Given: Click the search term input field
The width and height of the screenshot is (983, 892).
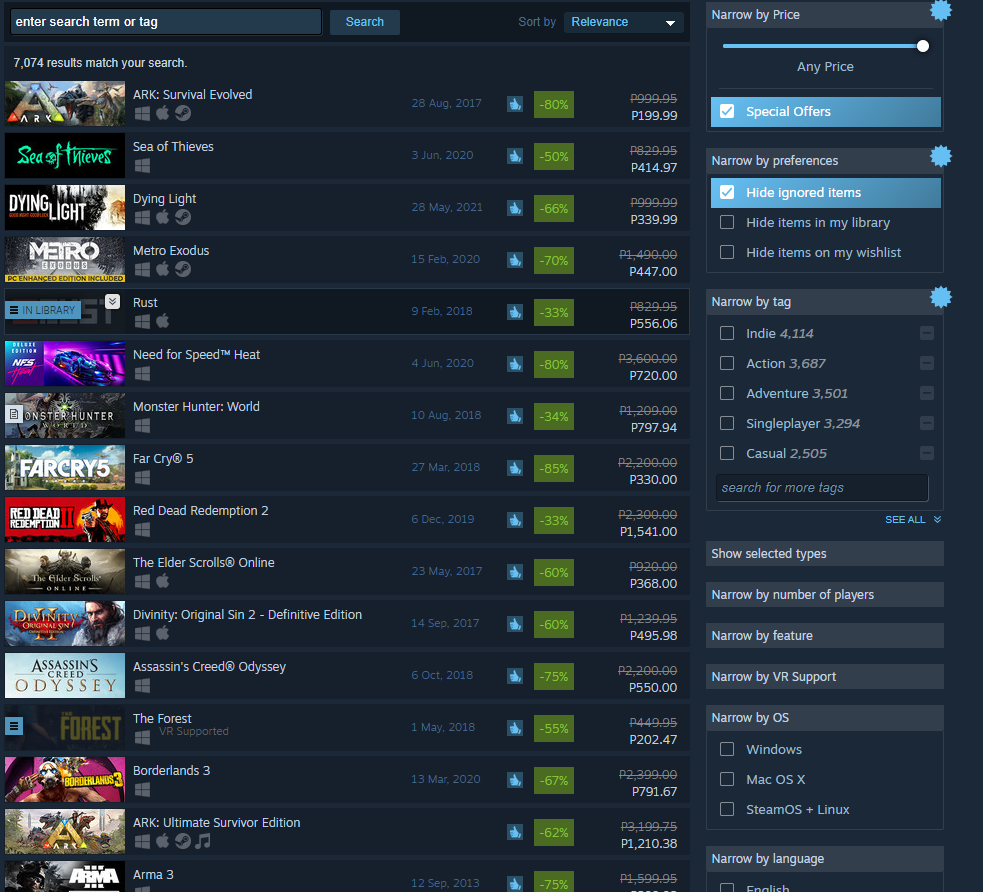Looking at the screenshot, I should [x=166, y=22].
